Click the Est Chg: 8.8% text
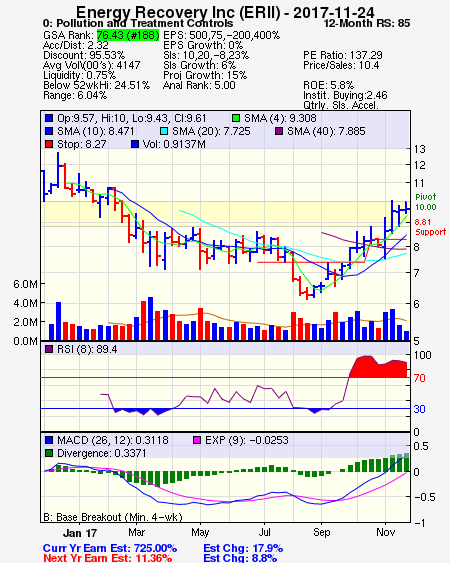 pyautogui.click(x=240, y=558)
